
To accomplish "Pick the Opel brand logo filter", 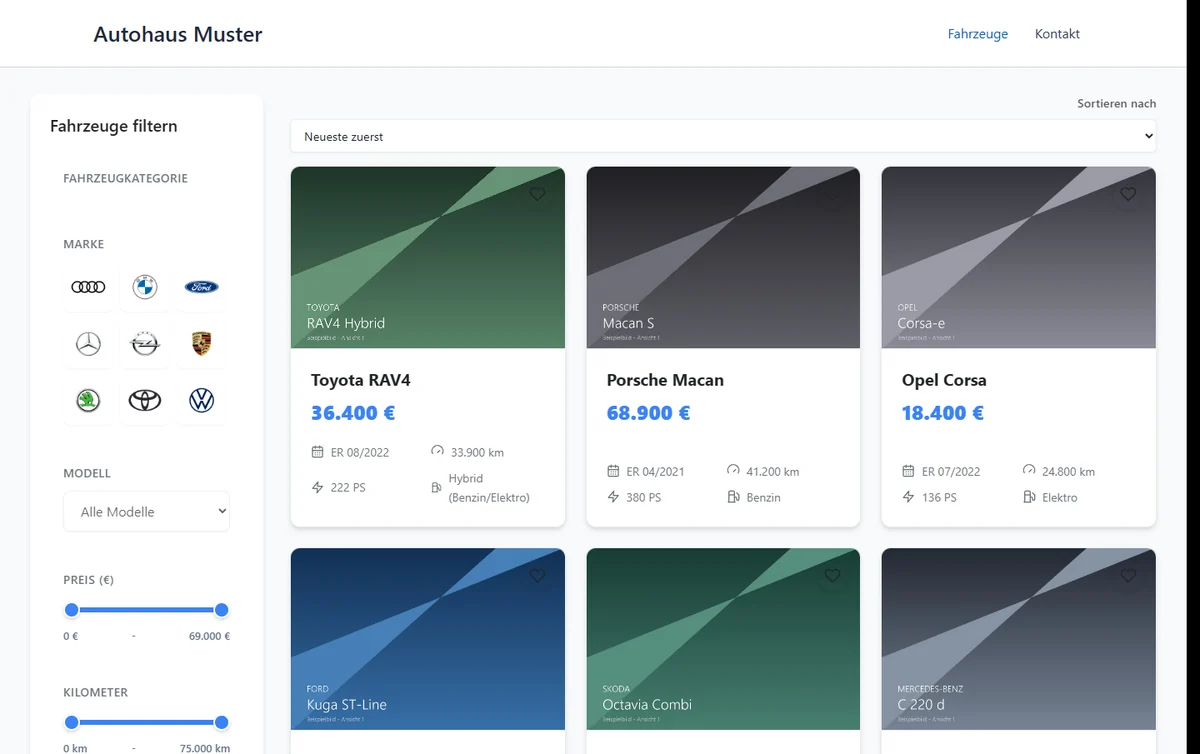I will 145,344.
